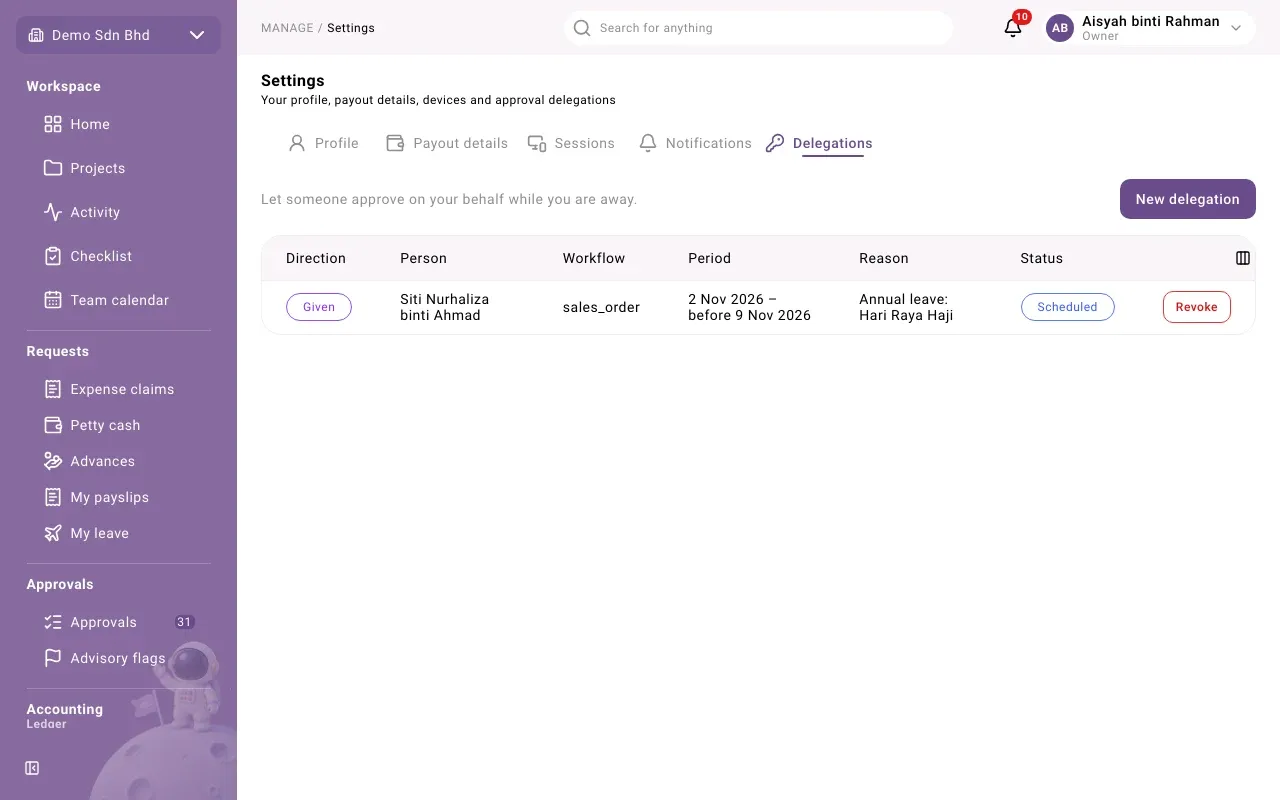The height and width of the screenshot is (800, 1280).
Task: Click the Projects folder icon
Action: [53, 168]
